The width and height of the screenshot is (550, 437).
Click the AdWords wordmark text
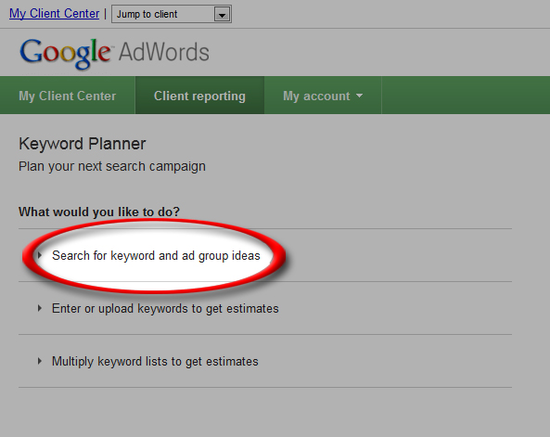click(164, 52)
